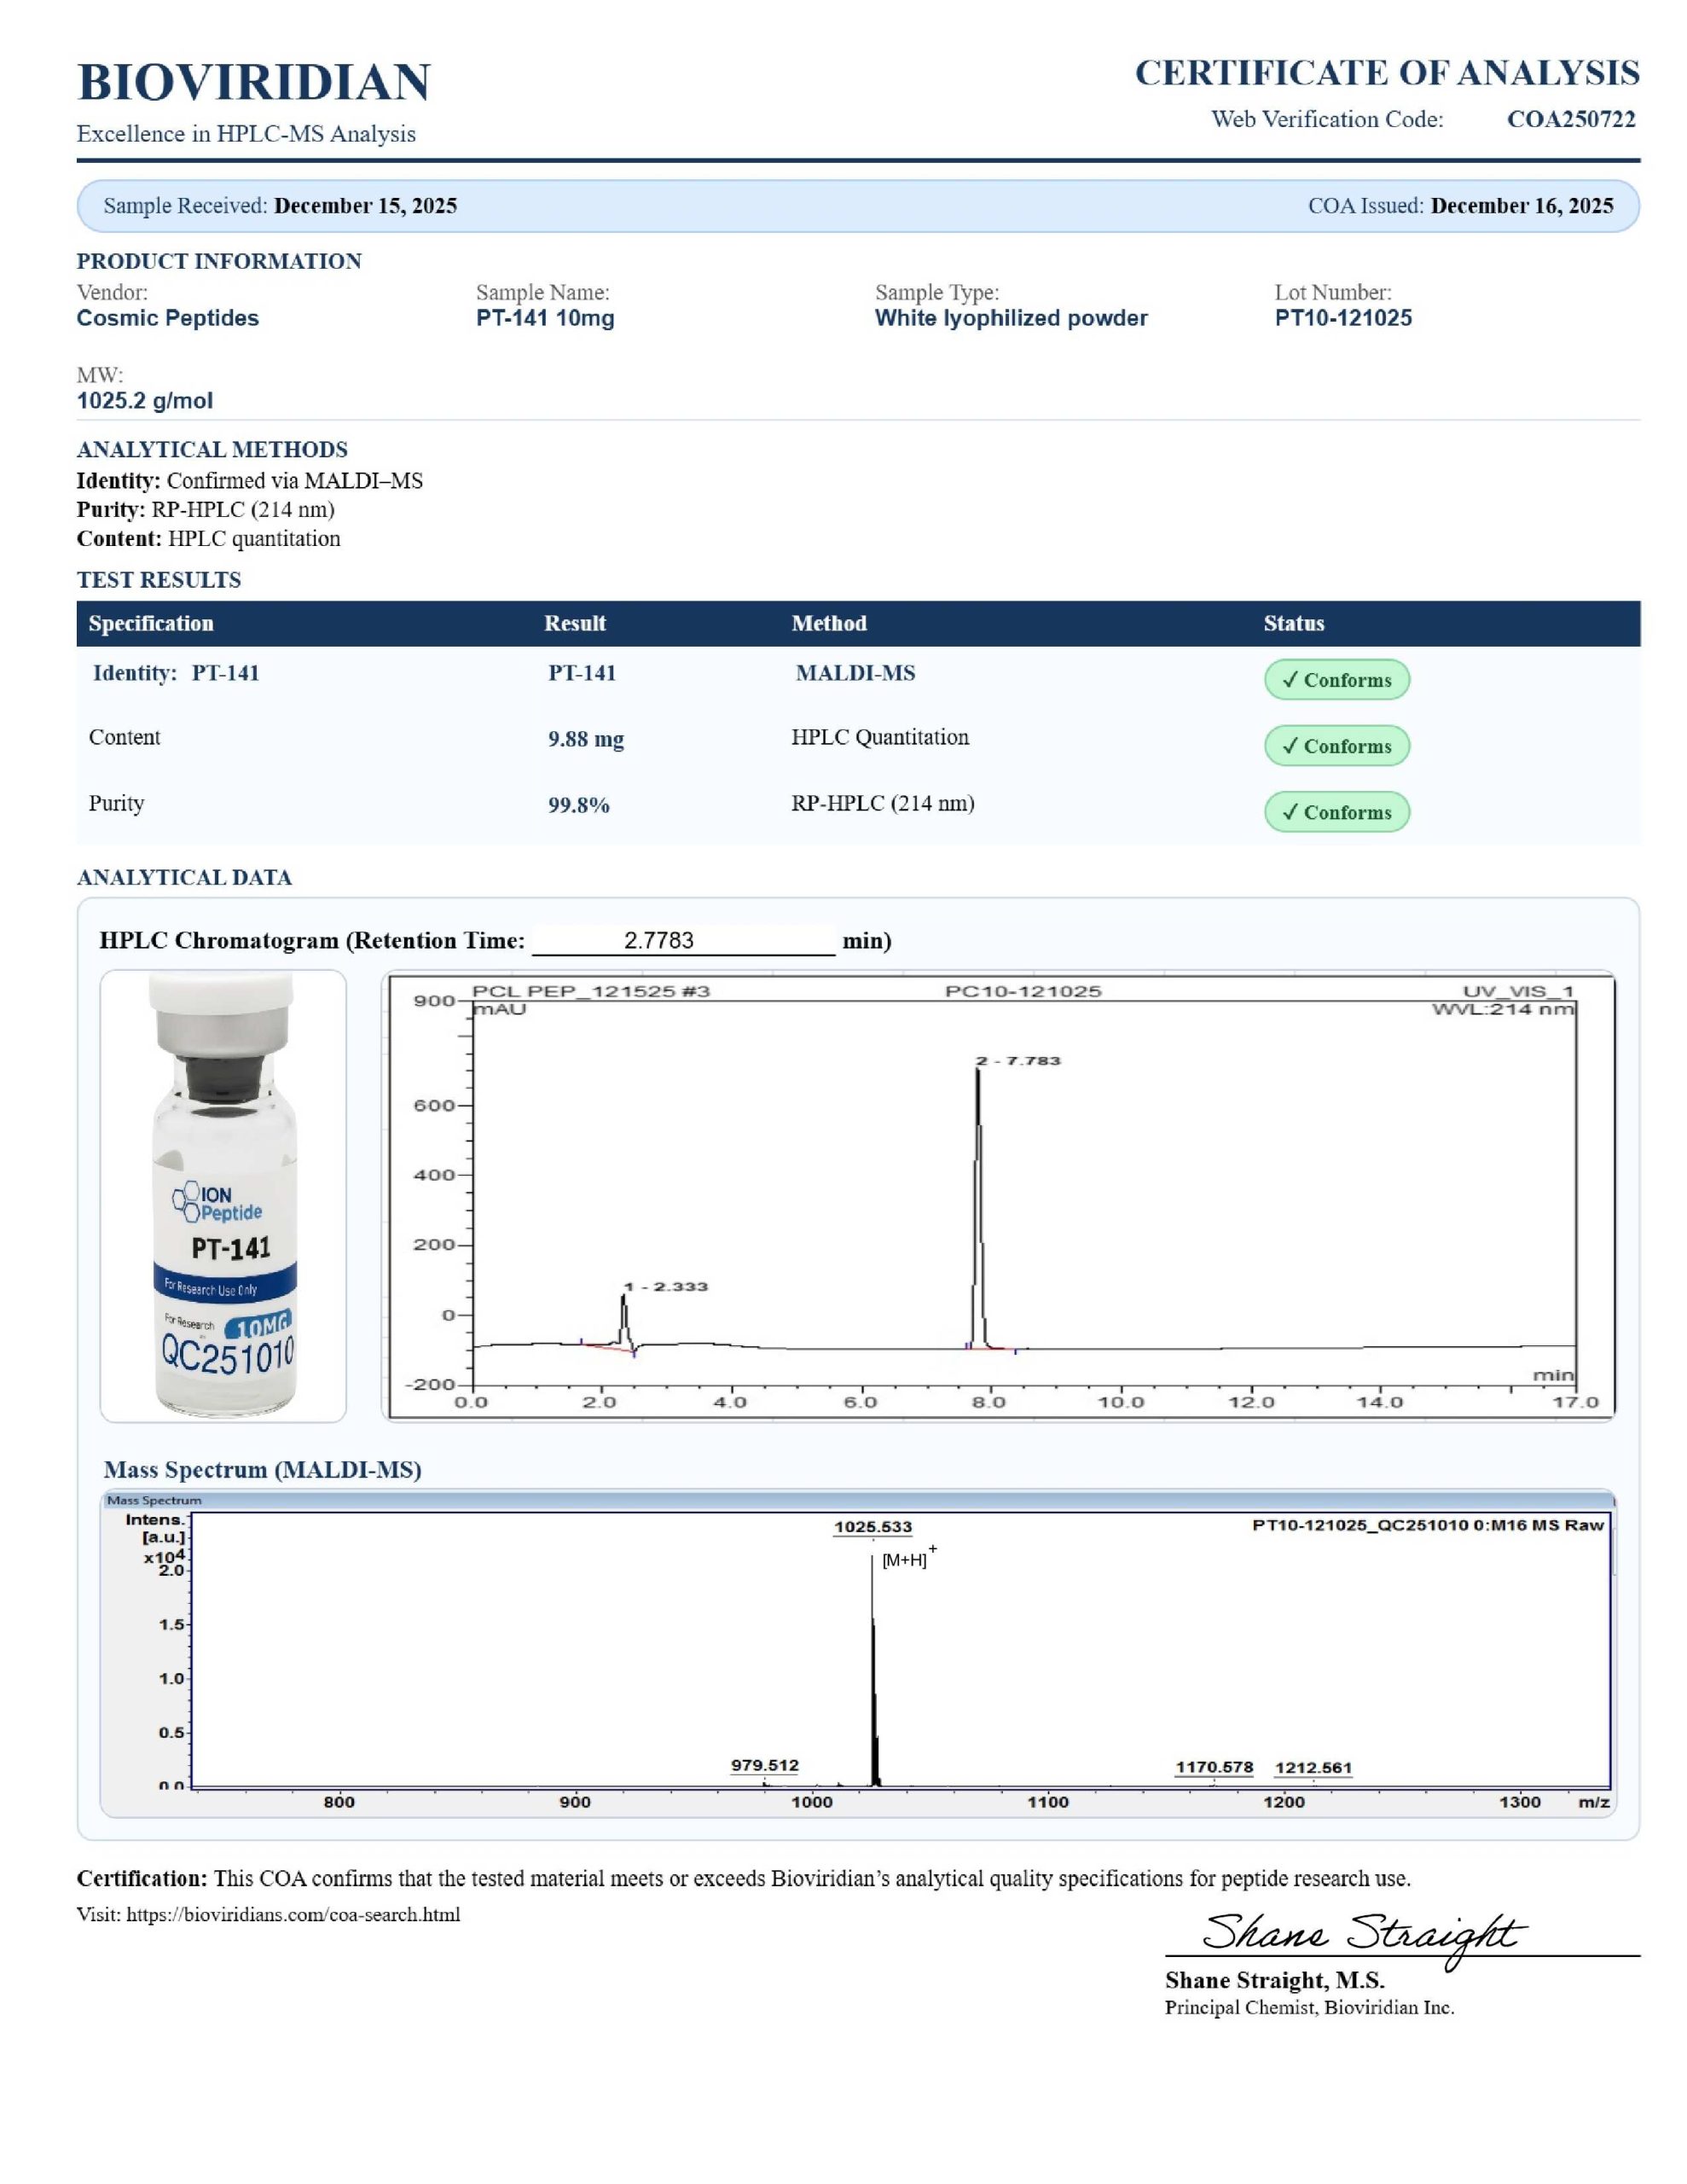Click the web verification code COA250722
1687x2184 pixels.
1570,119
